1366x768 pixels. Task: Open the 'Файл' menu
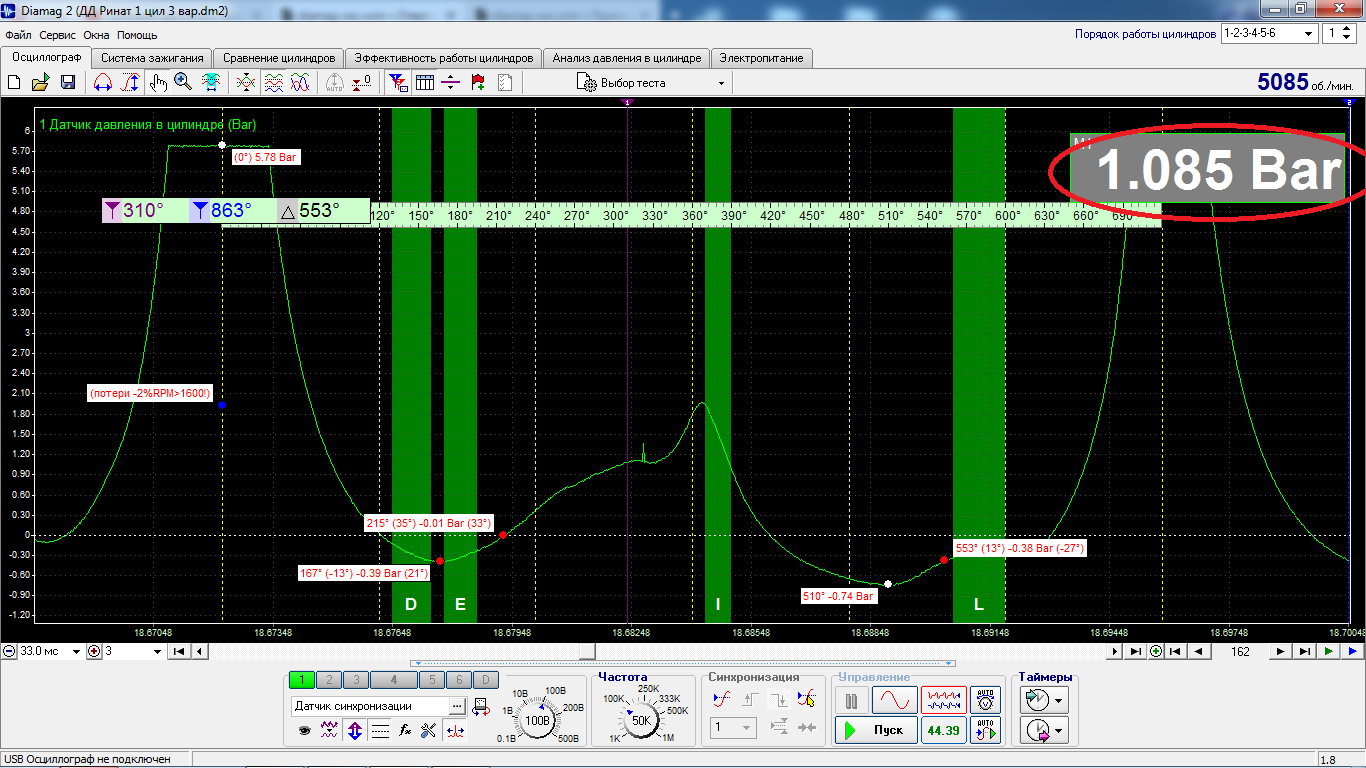point(18,34)
